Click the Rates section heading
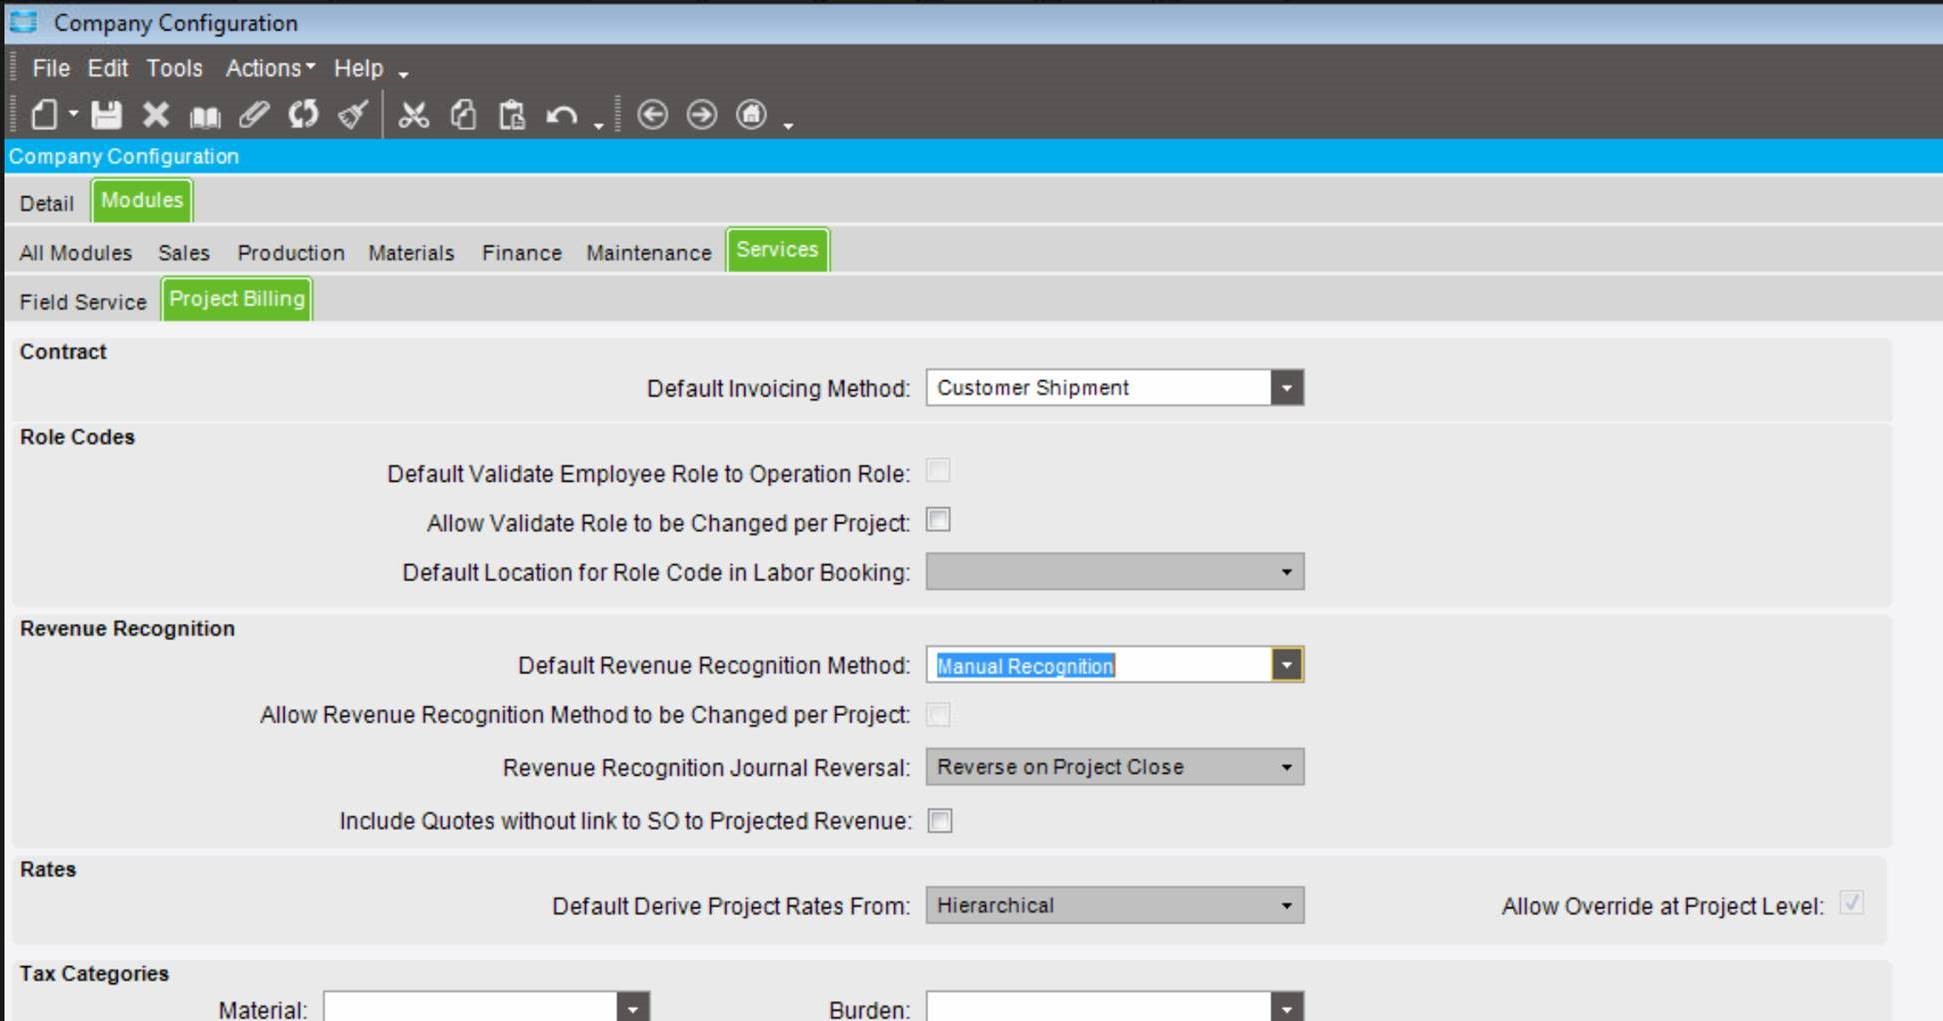This screenshot has height=1021, width=1943. click(48, 869)
